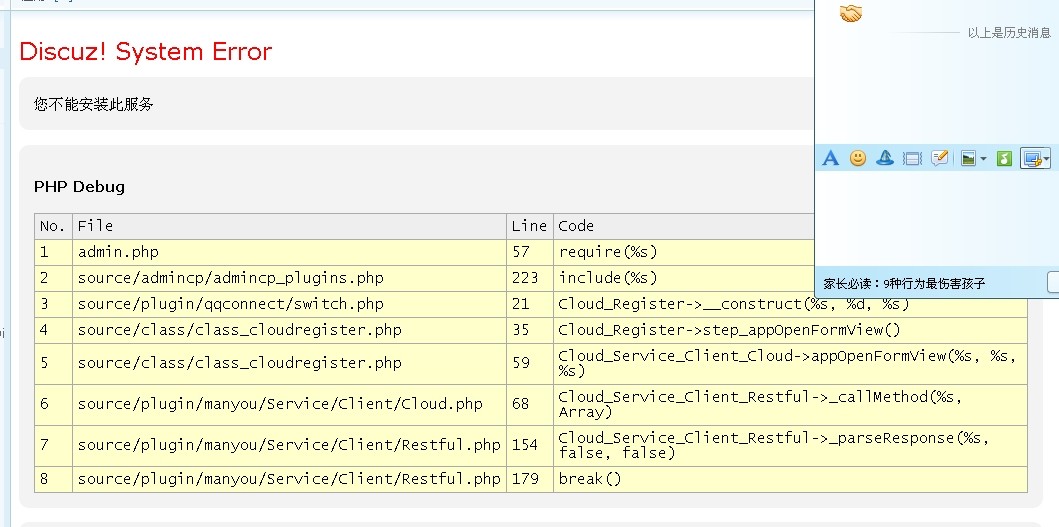1059x527 pixels.
Task: Click the Cloud_Register->__construct code cell
Action: (x=790, y=307)
